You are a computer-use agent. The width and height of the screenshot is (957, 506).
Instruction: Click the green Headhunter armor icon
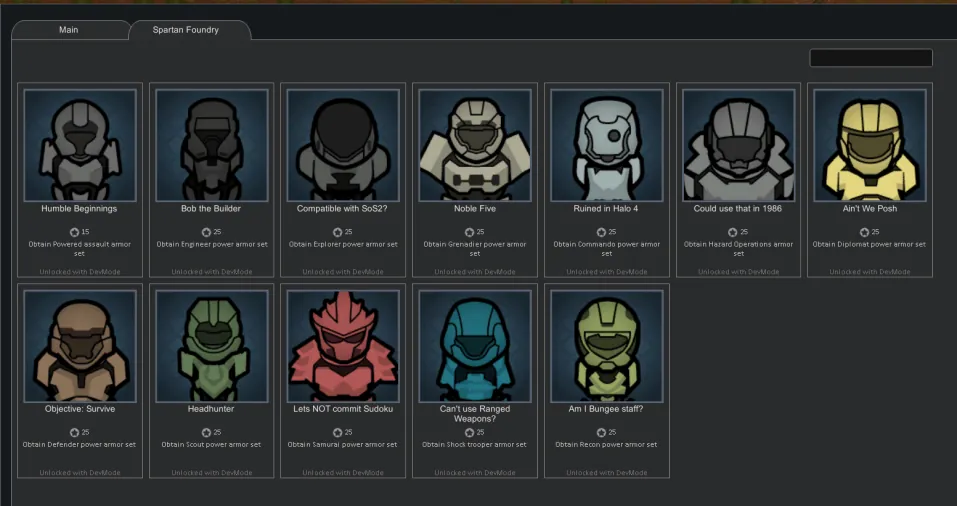[211, 346]
